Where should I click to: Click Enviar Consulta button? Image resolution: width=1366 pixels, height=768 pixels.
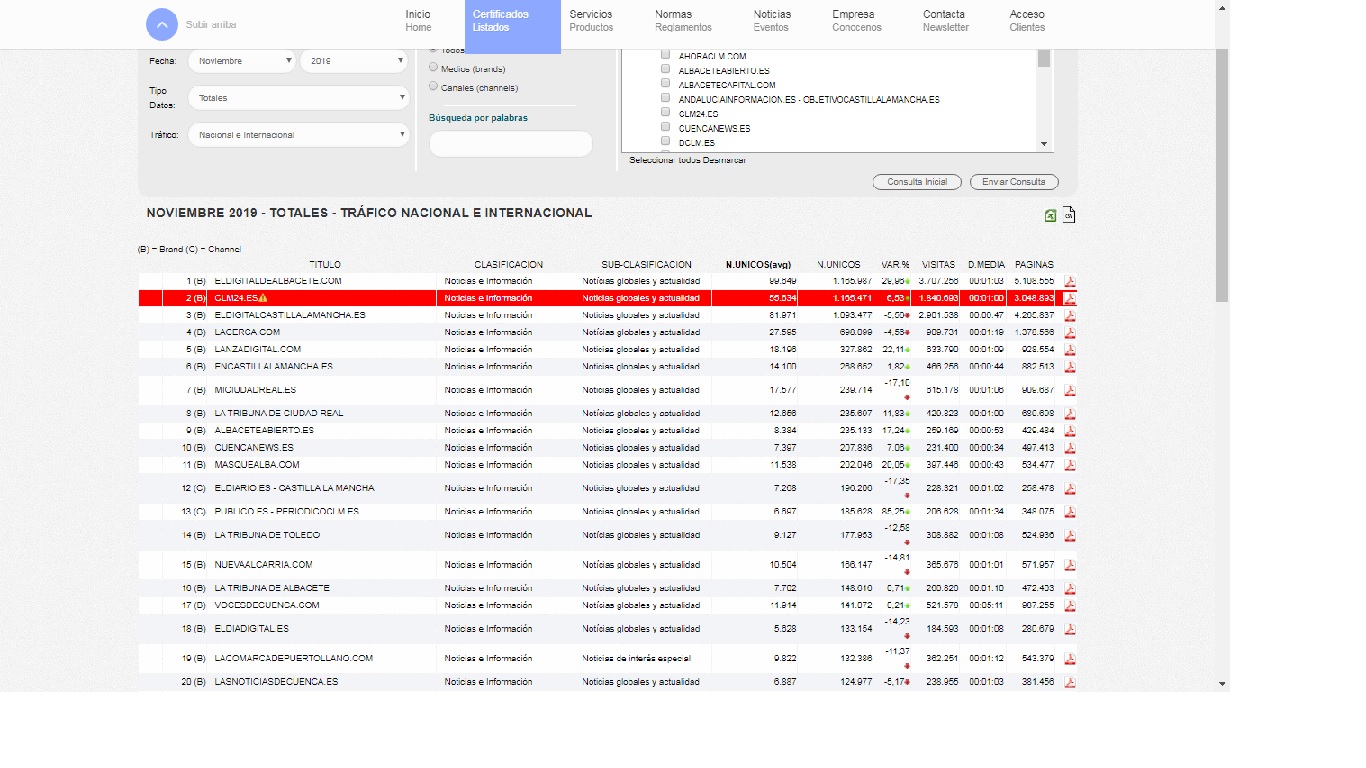point(1014,182)
